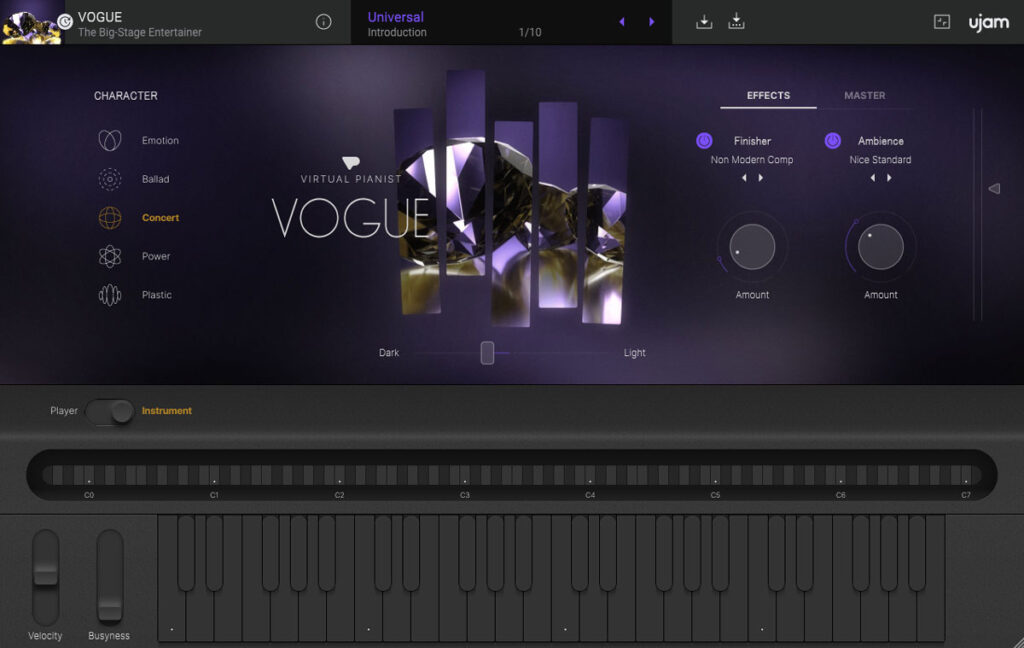The width and height of the screenshot is (1024, 648).
Task: Select the Power character
Action: click(x=155, y=256)
